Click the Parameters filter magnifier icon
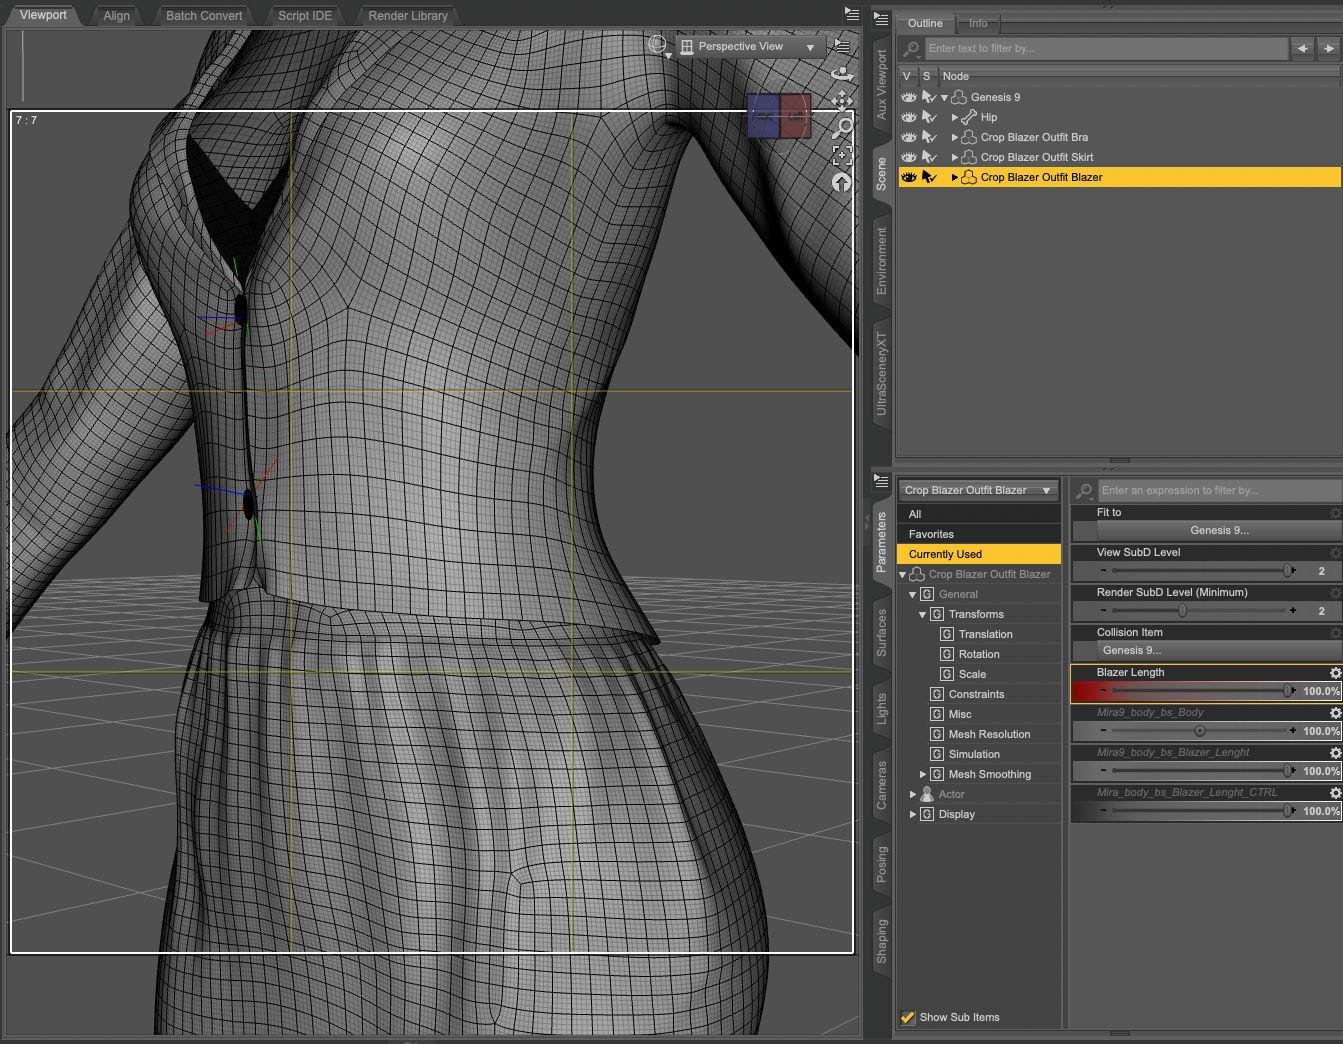This screenshot has width=1343, height=1044. [1084, 490]
